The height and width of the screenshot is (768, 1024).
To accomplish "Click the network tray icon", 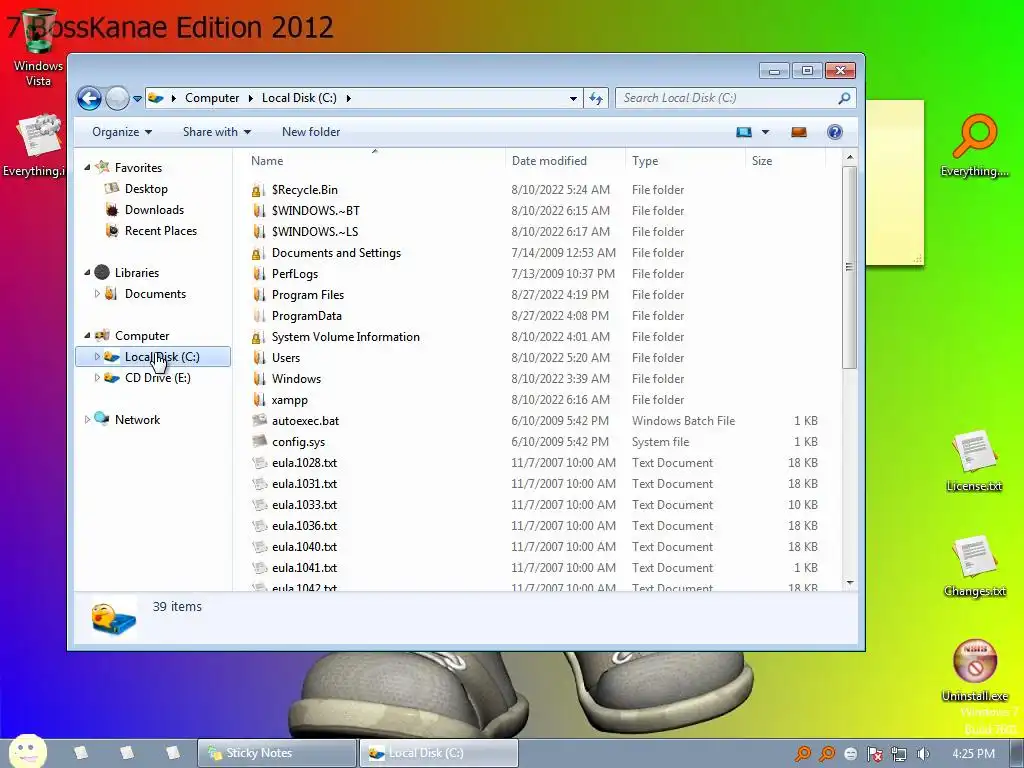I will click(899, 754).
